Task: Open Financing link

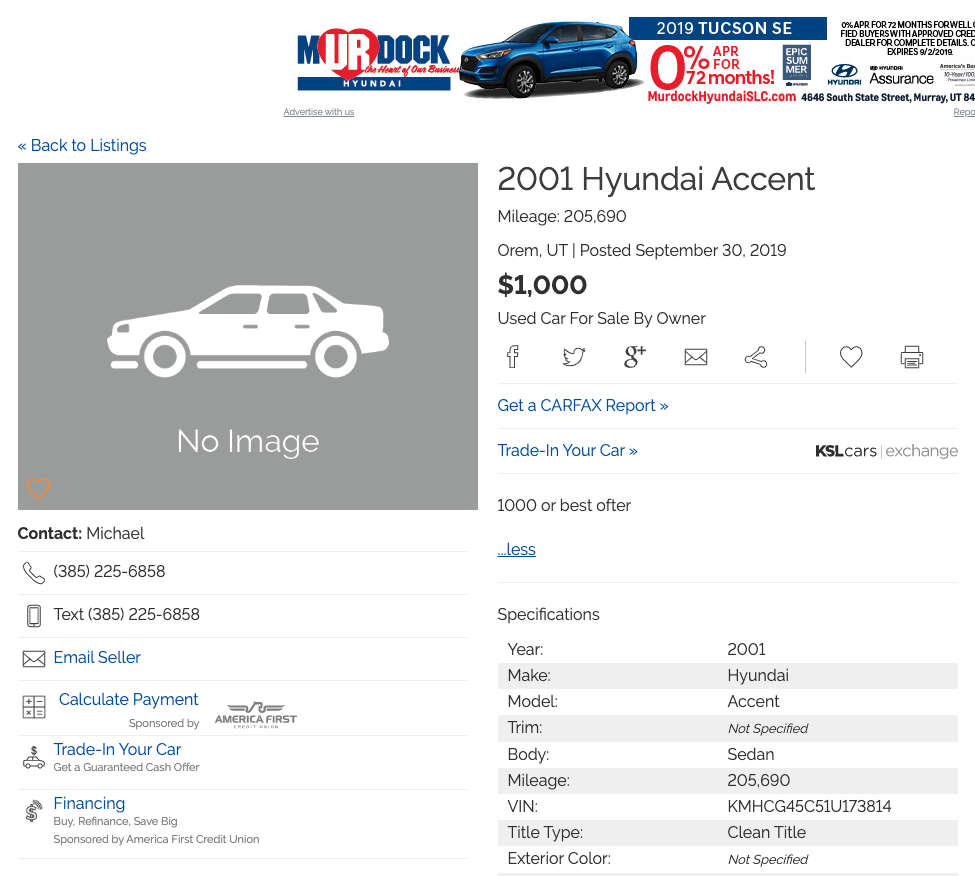Action: [89, 803]
